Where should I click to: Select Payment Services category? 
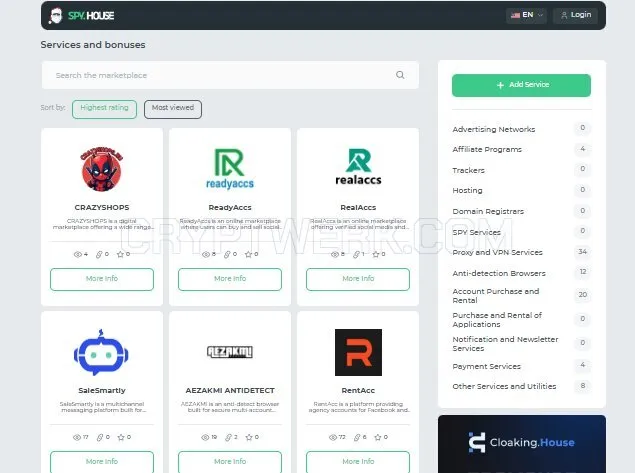[x=521, y=366]
